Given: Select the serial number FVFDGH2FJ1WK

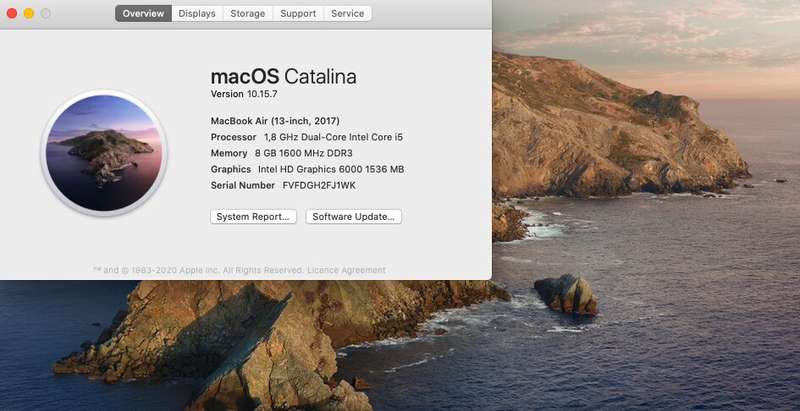Looking at the screenshot, I should [319, 186].
